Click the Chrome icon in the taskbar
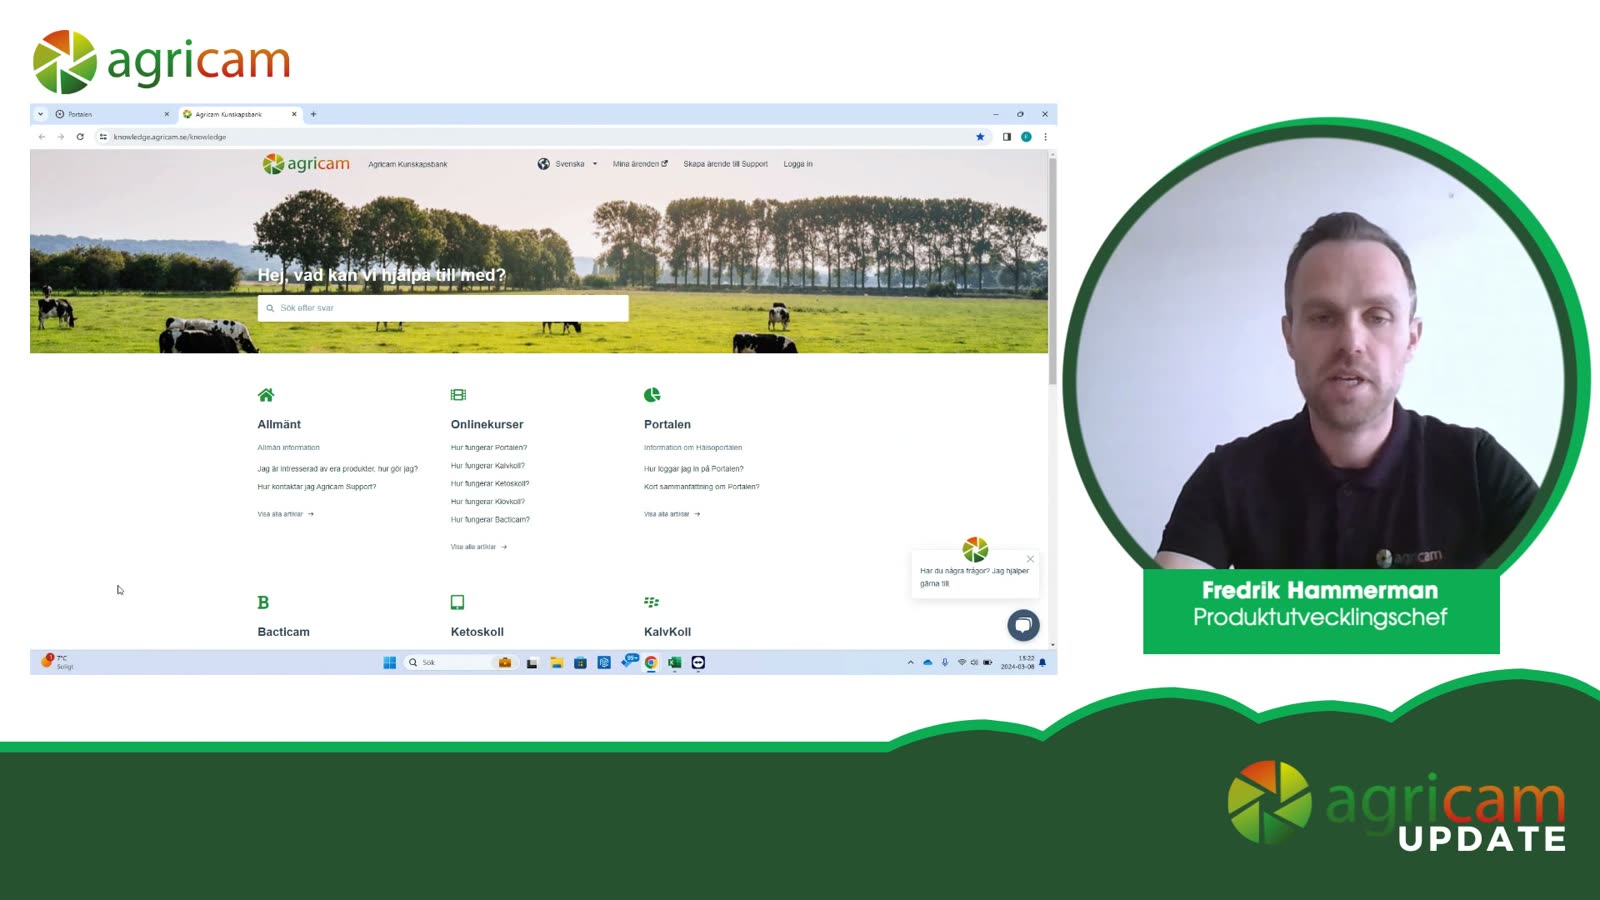Image resolution: width=1600 pixels, height=900 pixels. [x=651, y=662]
